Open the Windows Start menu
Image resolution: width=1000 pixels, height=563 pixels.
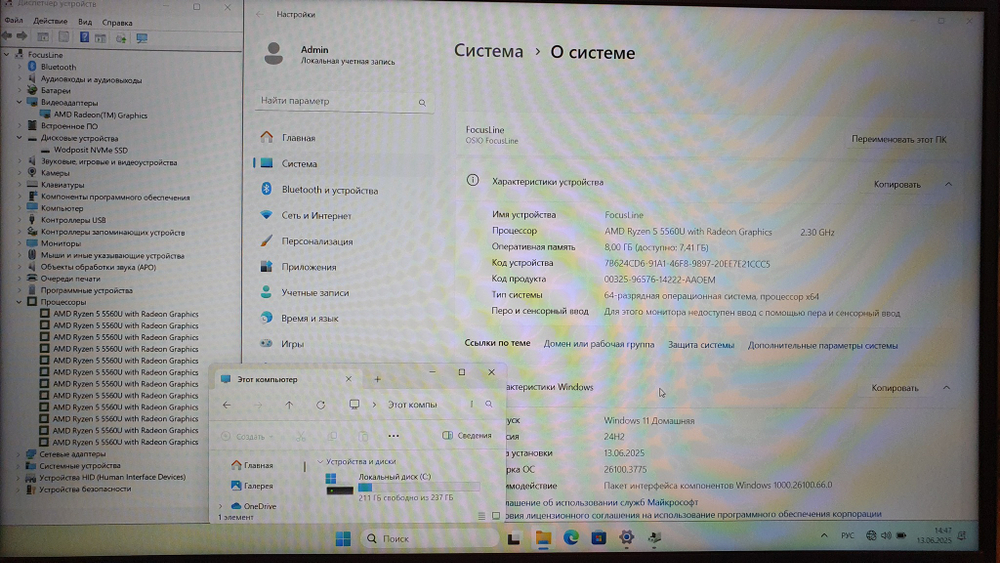[x=343, y=539]
